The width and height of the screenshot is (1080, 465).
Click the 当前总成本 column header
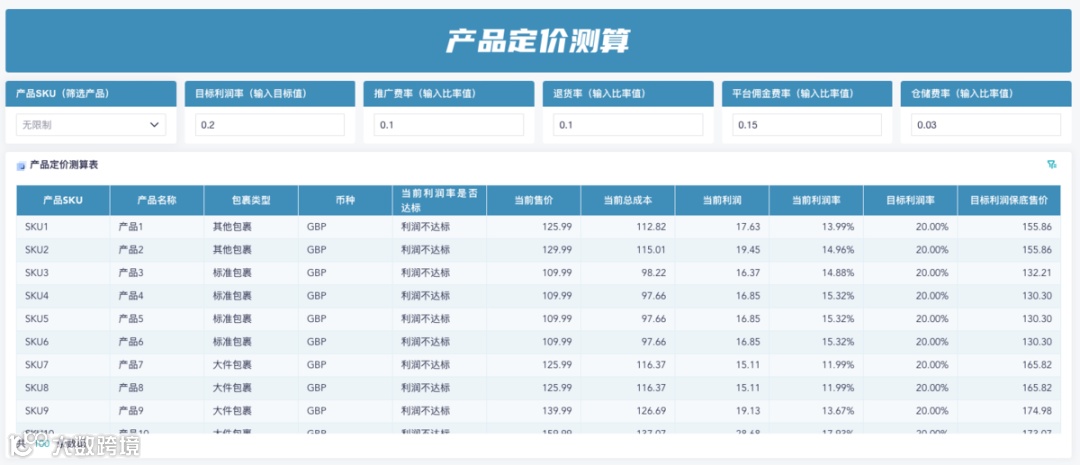(x=628, y=200)
